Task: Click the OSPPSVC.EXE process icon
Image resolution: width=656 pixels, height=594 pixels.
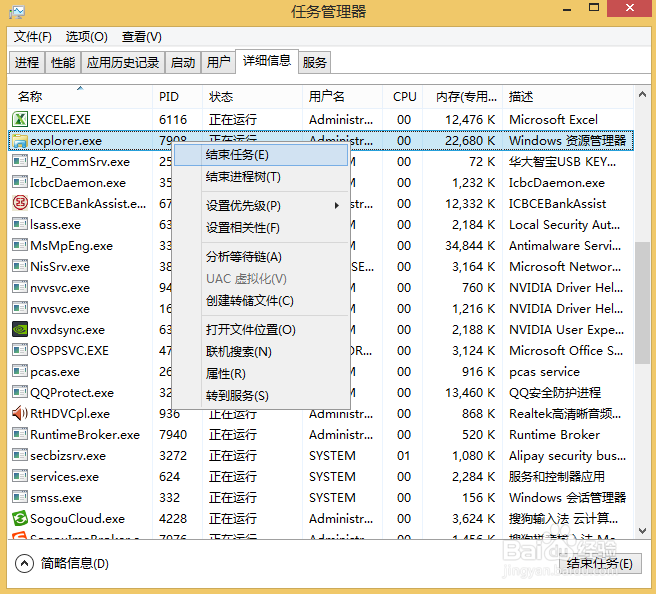Action: [x=20, y=350]
